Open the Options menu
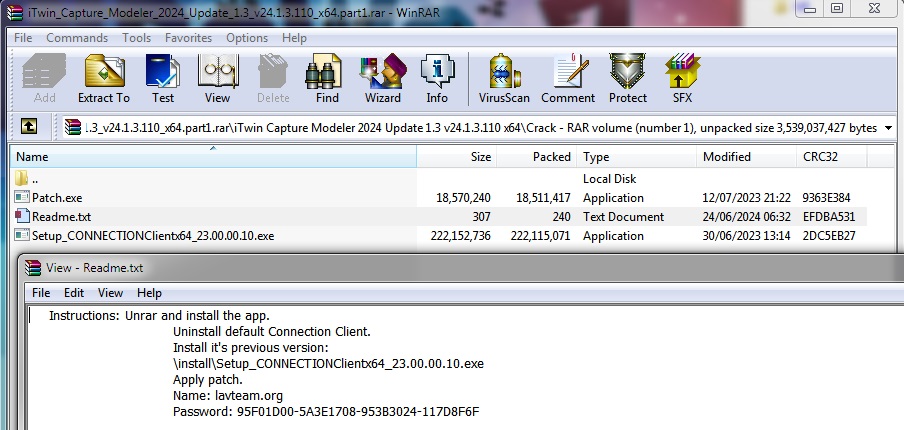Image resolution: width=904 pixels, height=430 pixels. pos(247,38)
